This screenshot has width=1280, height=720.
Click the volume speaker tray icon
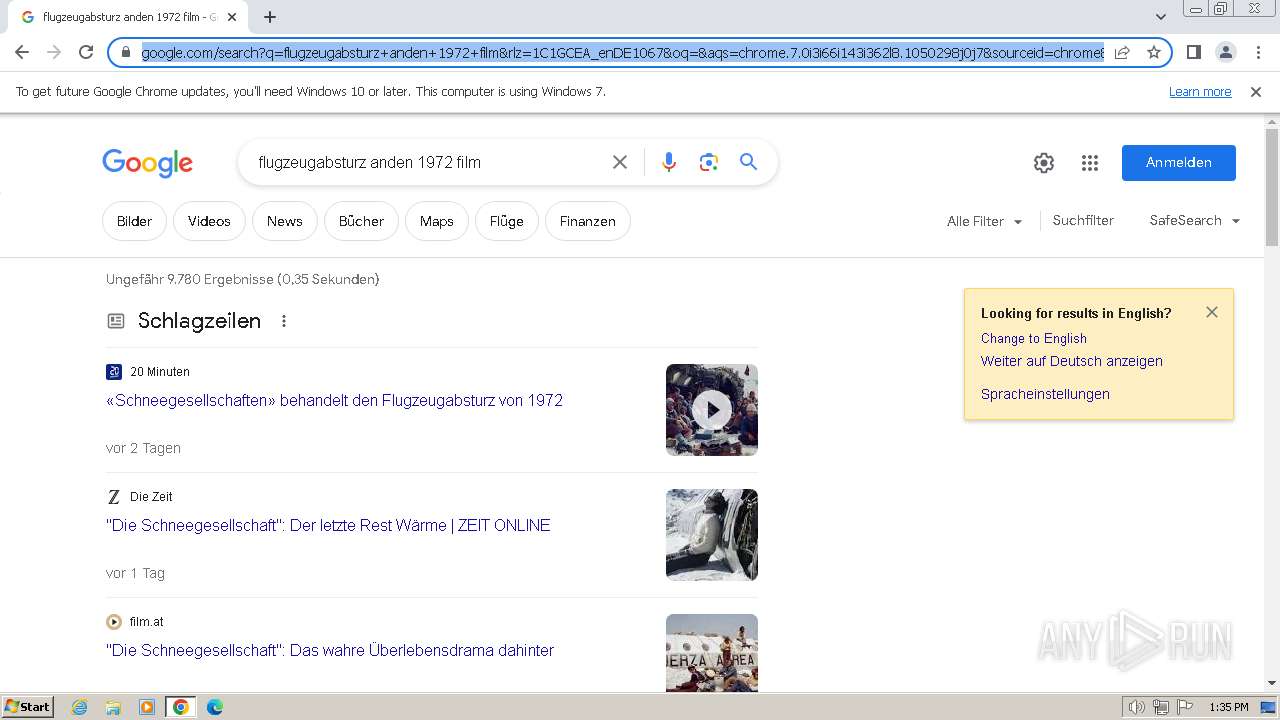[1137, 707]
